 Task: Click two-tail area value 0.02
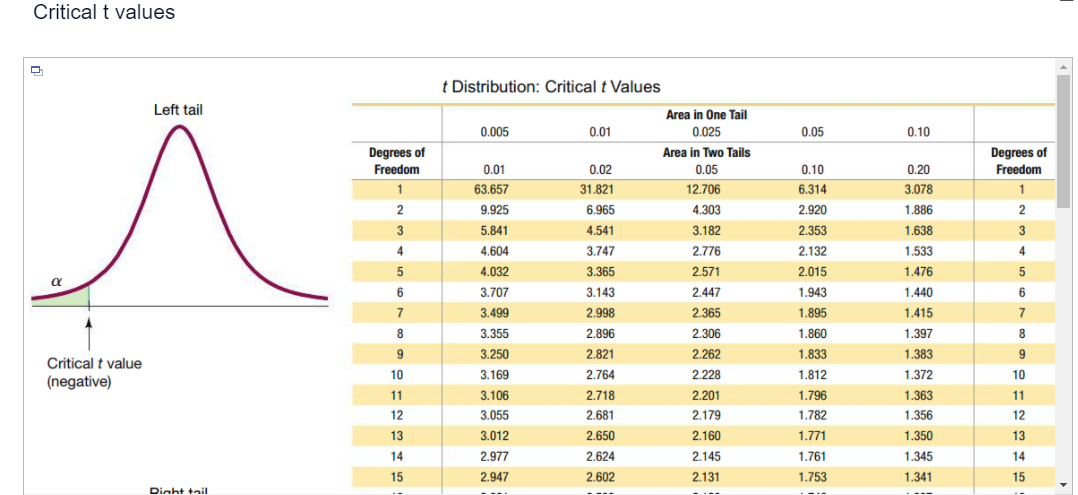[600, 170]
